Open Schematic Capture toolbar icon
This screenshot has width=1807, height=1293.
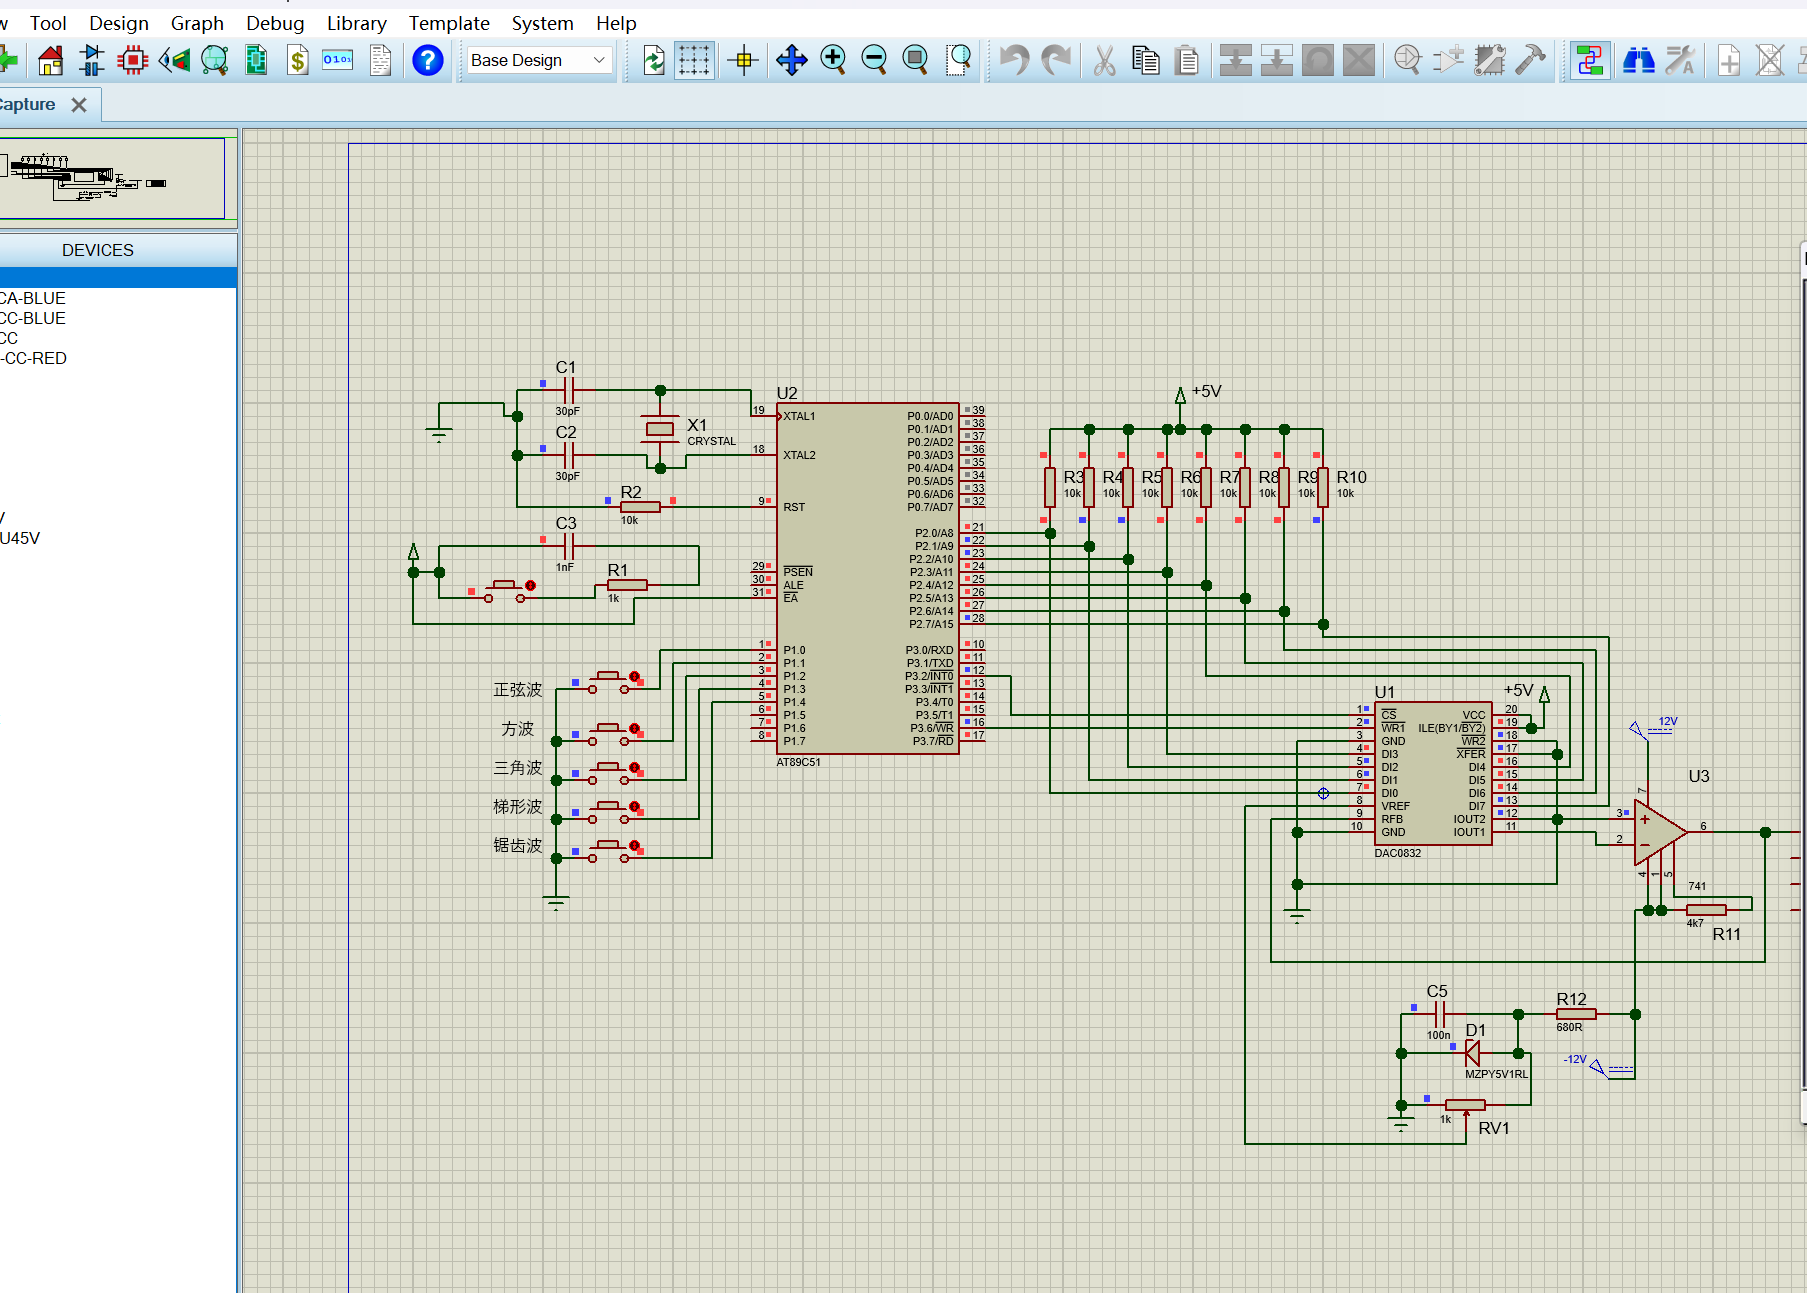[92, 61]
